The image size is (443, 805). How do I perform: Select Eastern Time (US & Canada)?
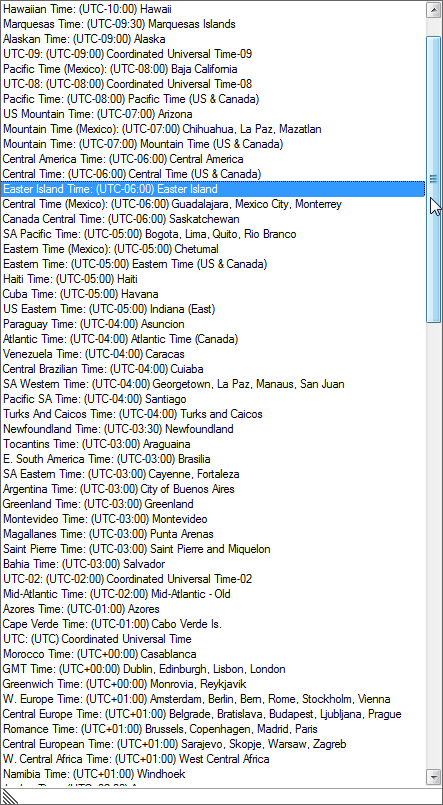point(213,264)
